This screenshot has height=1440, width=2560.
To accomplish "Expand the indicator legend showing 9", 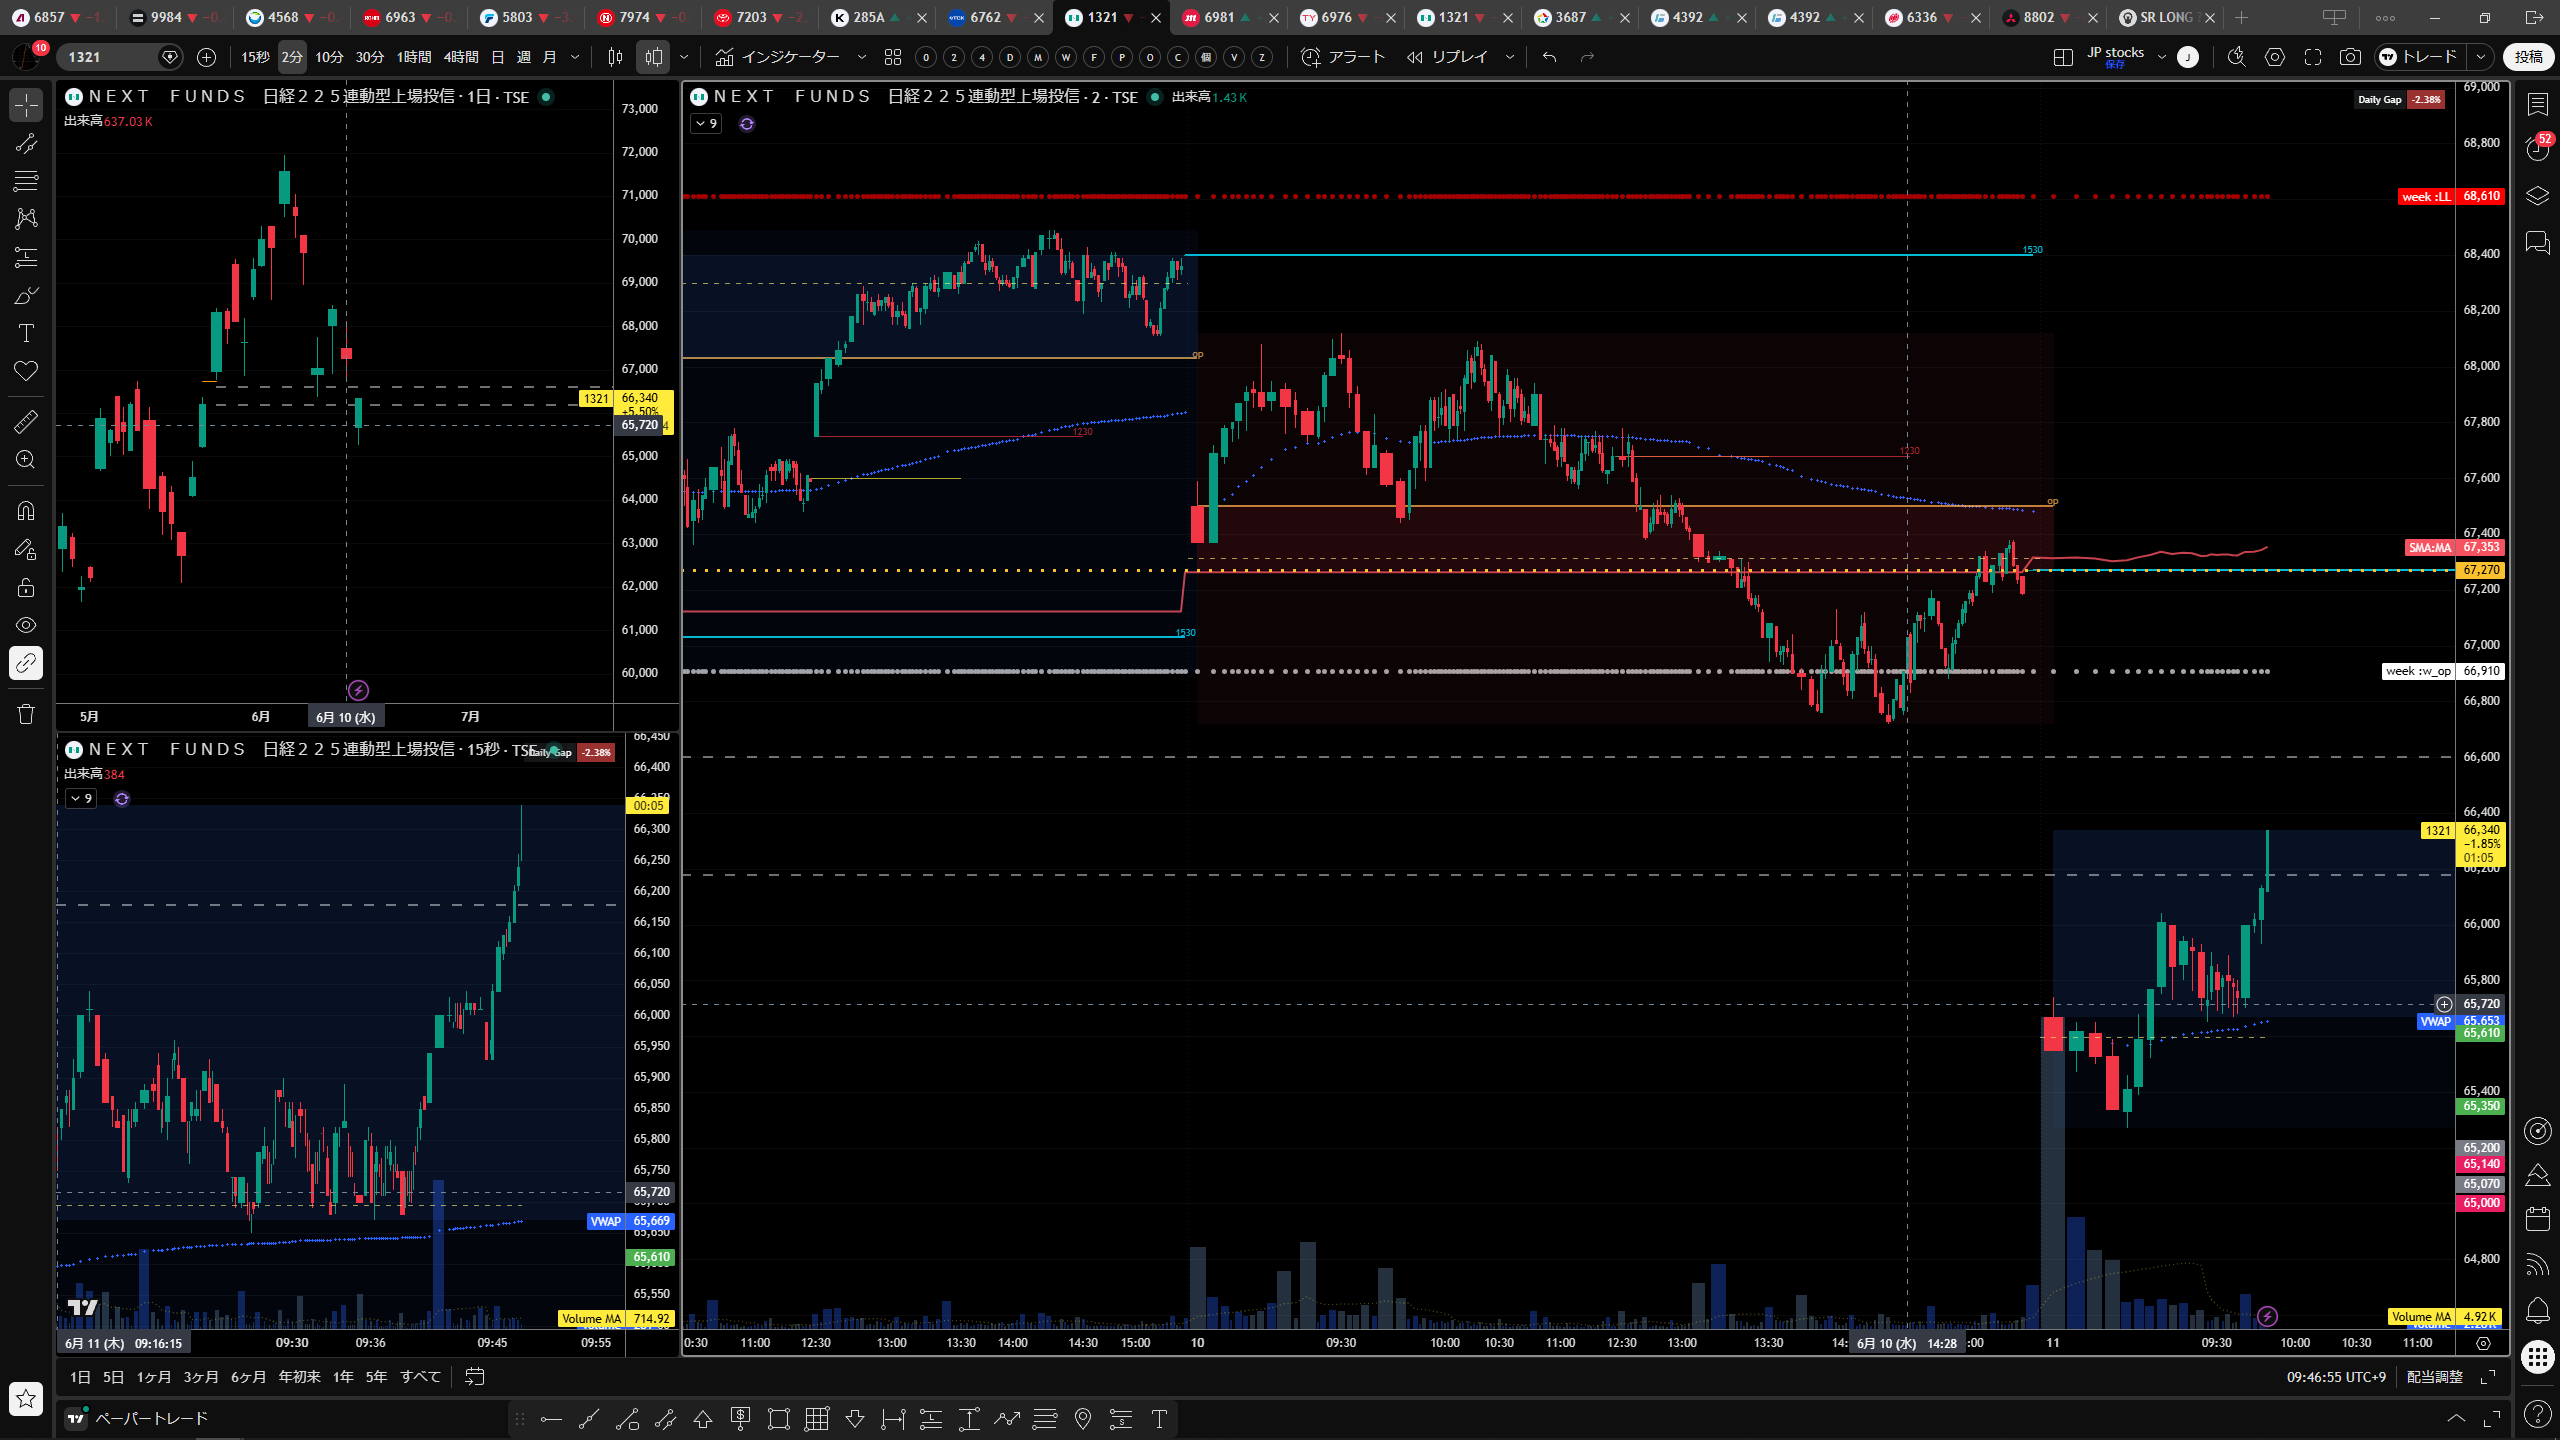I will (x=706, y=124).
